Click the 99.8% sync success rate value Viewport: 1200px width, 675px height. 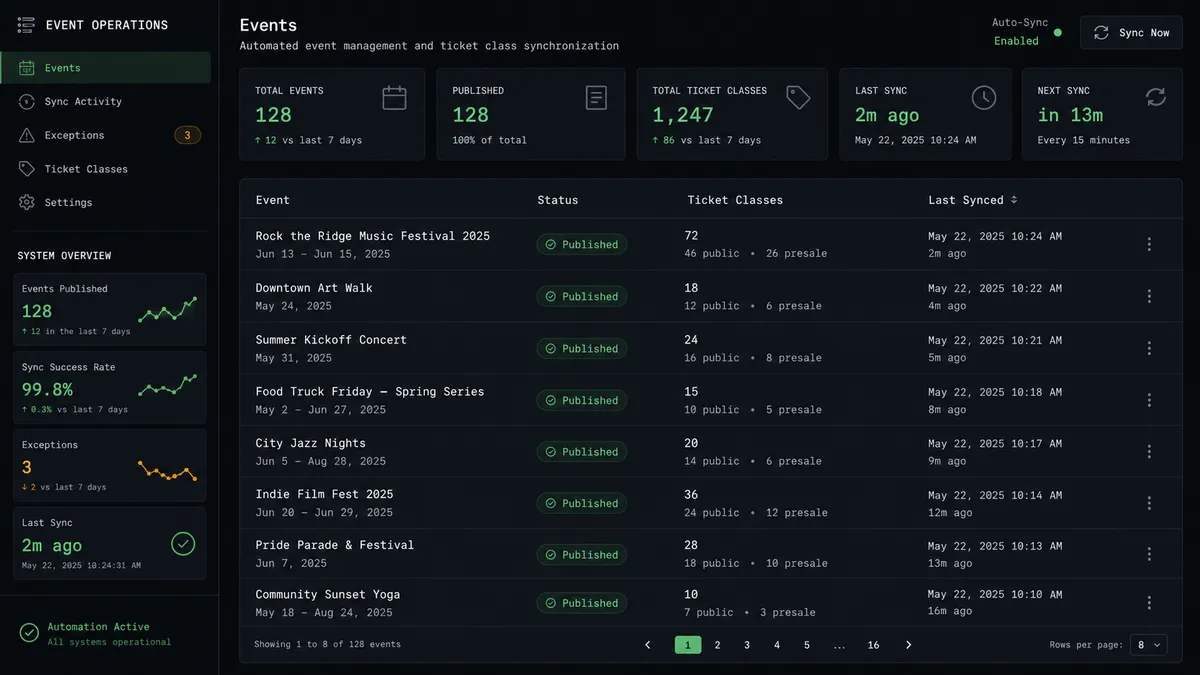pos(47,389)
